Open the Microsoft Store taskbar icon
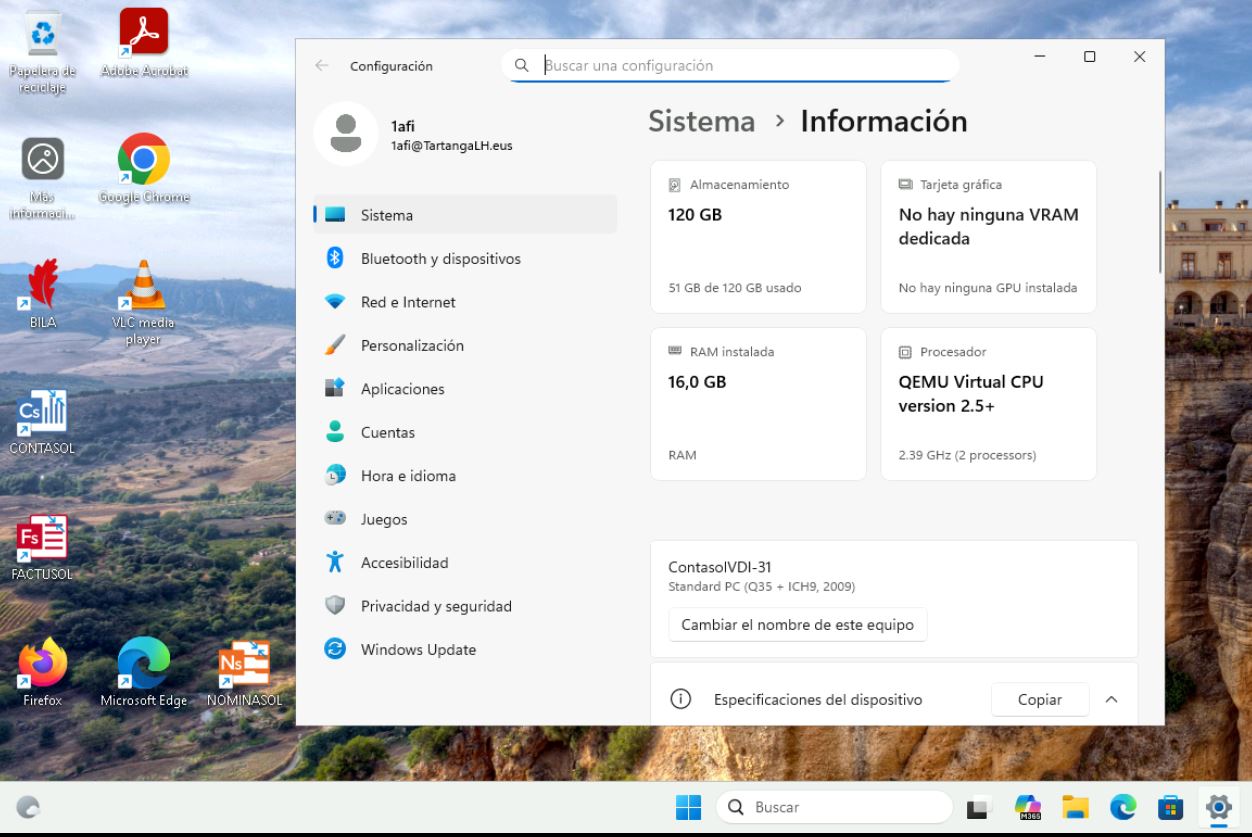1252x837 pixels. pos(1170,807)
